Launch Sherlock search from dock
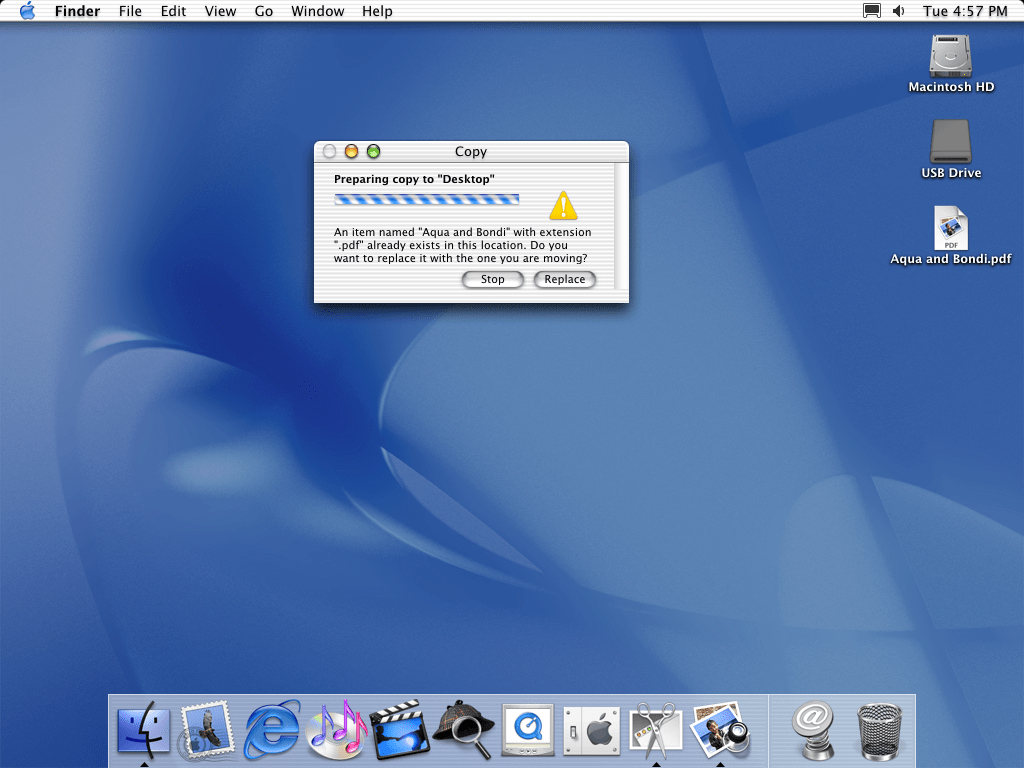Viewport: 1024px width, 768px height. click(463, 730)
